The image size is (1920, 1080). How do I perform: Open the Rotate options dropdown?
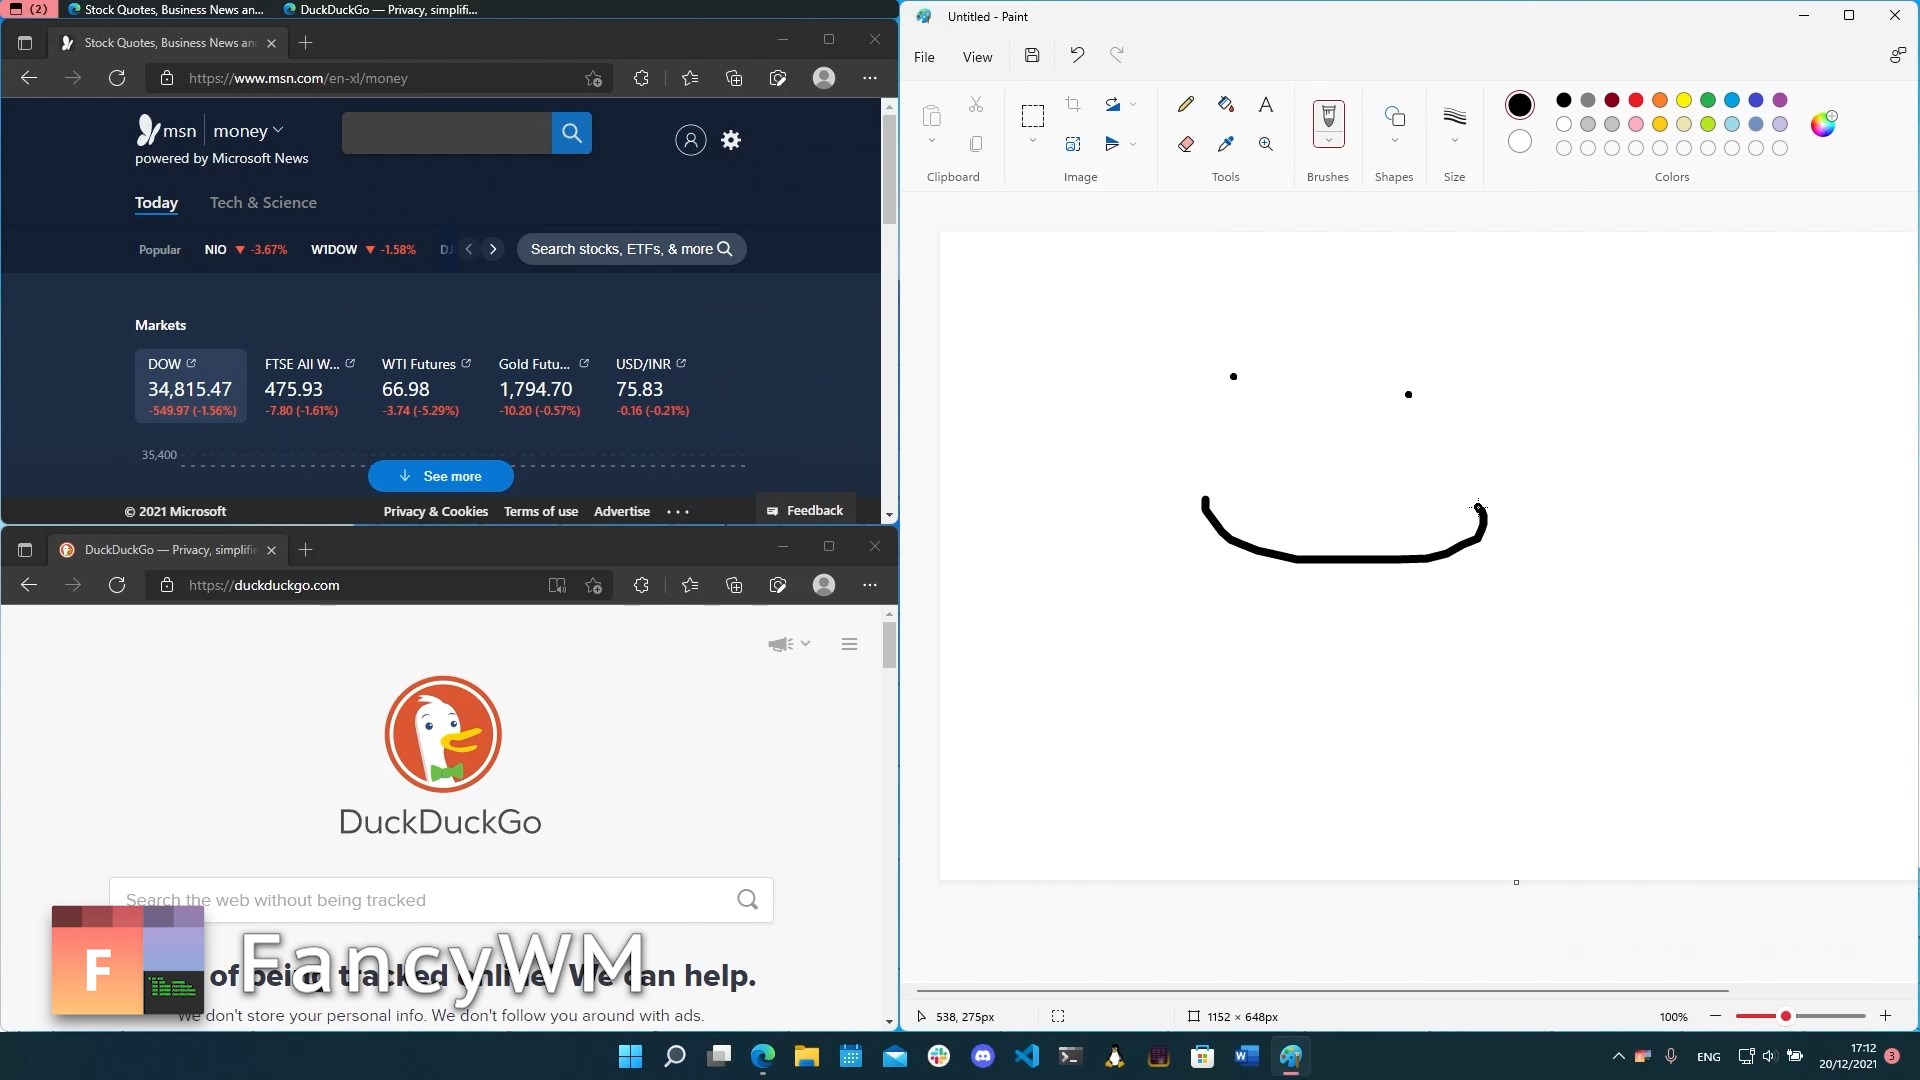click(1133, 104)
